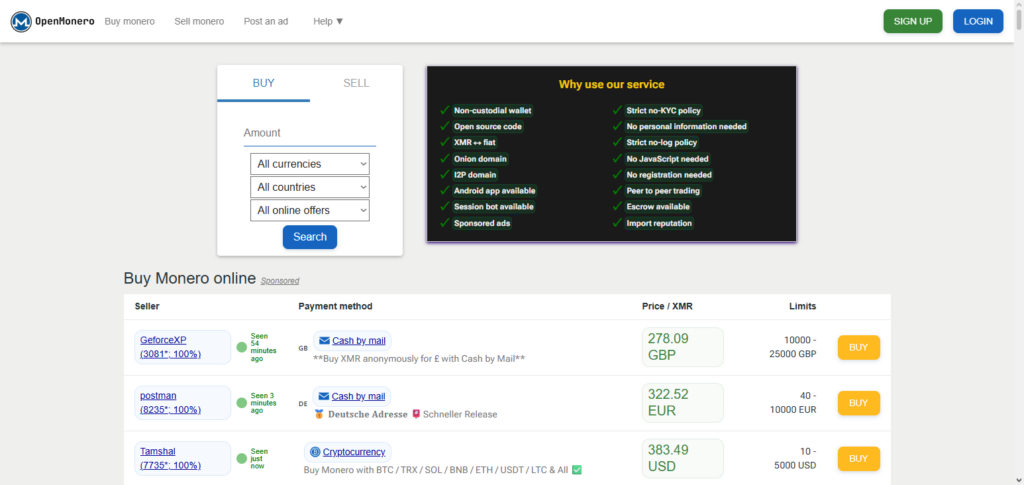Focus the Amount input field

pyautogui.click(x=310, y=133)
